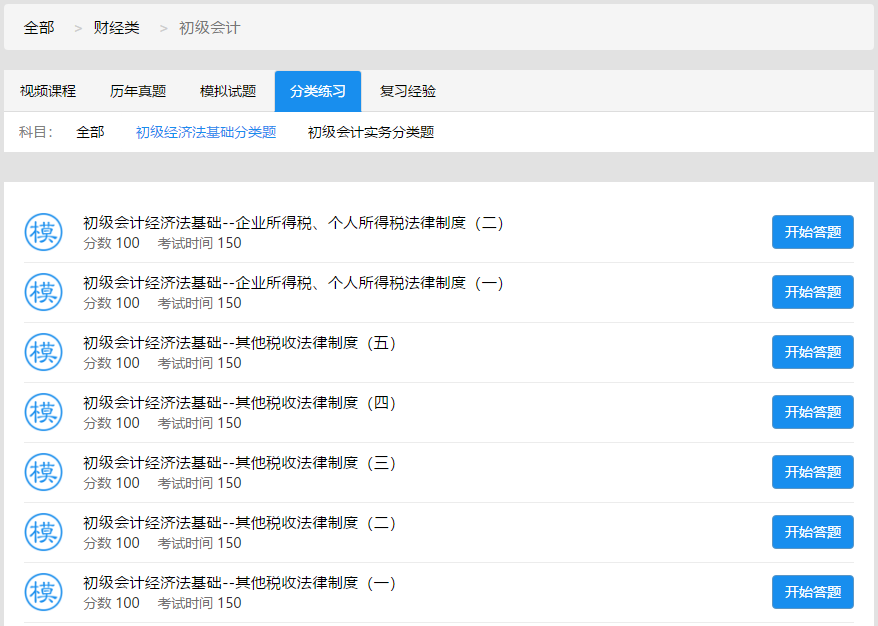Viewport: 878px width, 626px height.
Task: Click 模 icon beside 其他税收法律制度（二）
Action: (43, 532)
